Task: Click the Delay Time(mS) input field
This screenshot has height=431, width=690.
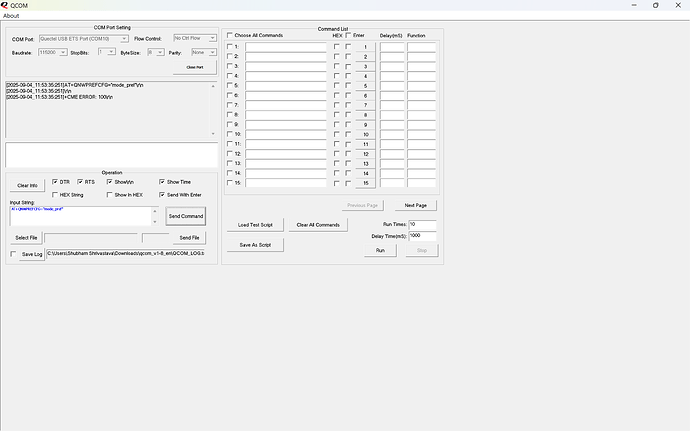Action: (x=422, y=236)
